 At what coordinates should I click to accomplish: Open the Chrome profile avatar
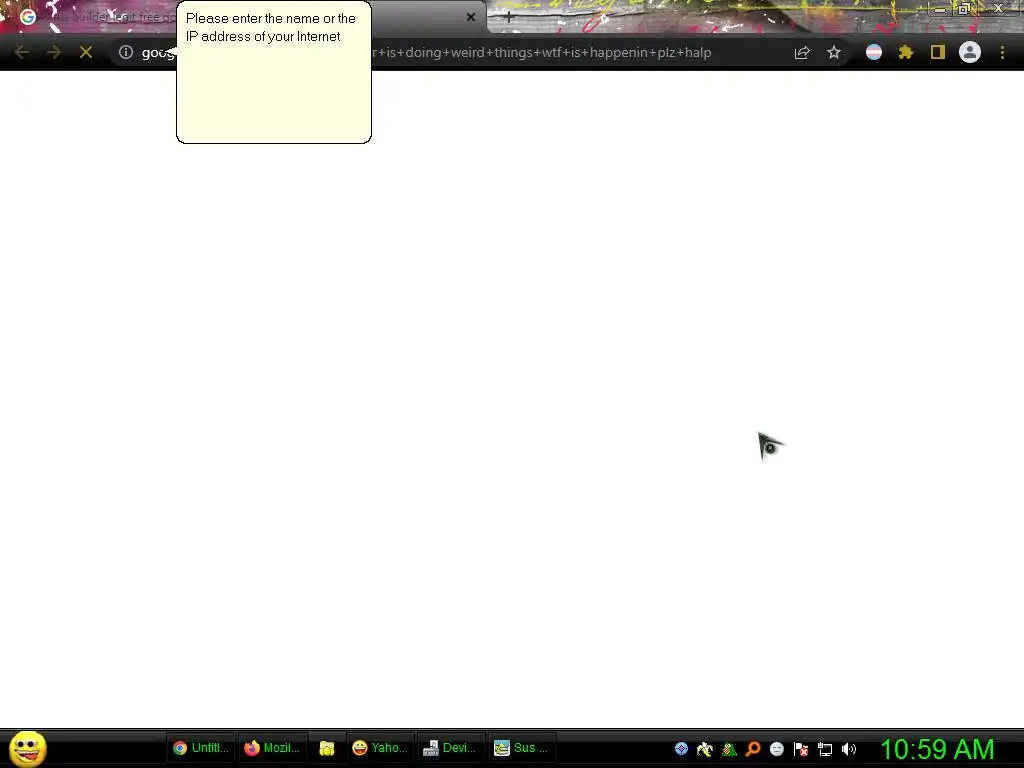[970, 52]
